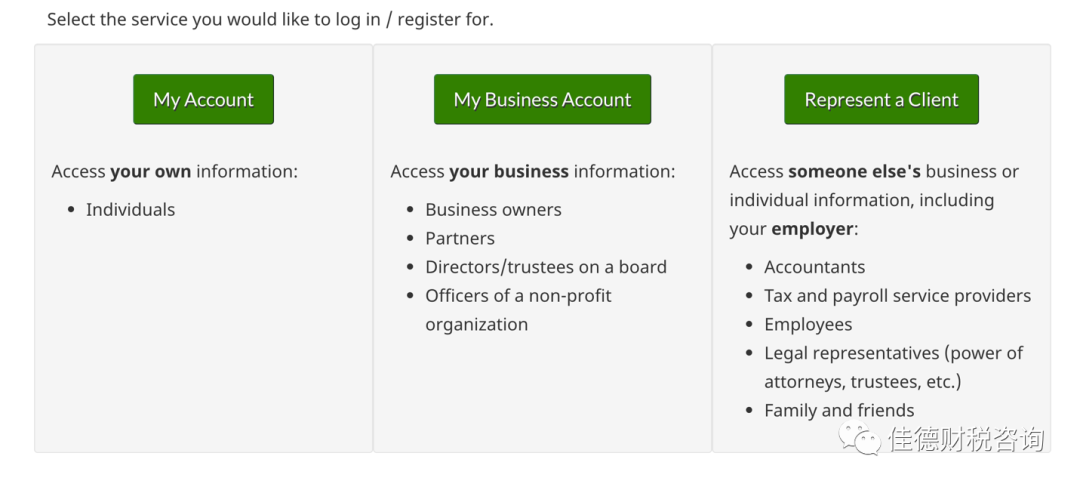The height and width of the screenshot is (487, 1080).
Task: Select the Represent a Client button
Action: point(881,100)
